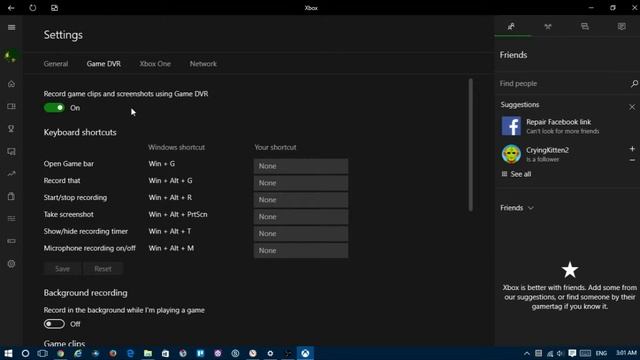This screenshot has height=360, width=640.
Task: Open Achievements trophy icon in sidebar
Action: (11, 129)
